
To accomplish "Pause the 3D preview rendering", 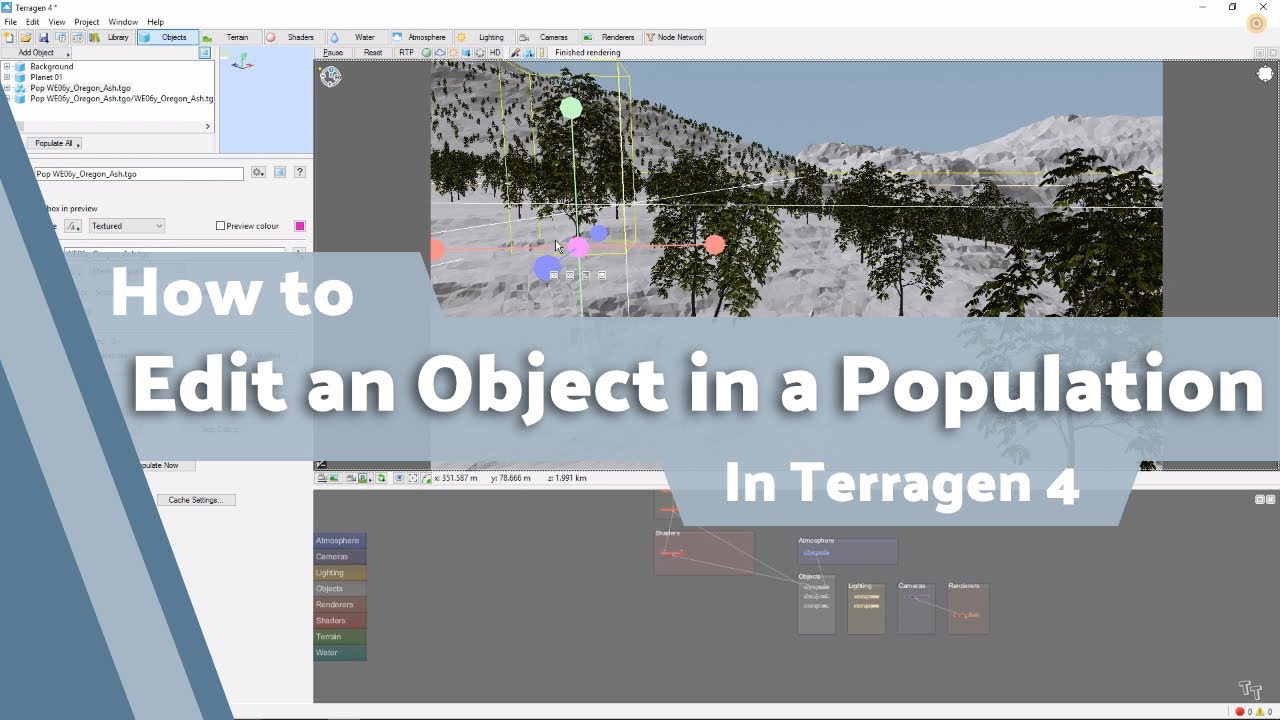I will [x=333, y=52].
